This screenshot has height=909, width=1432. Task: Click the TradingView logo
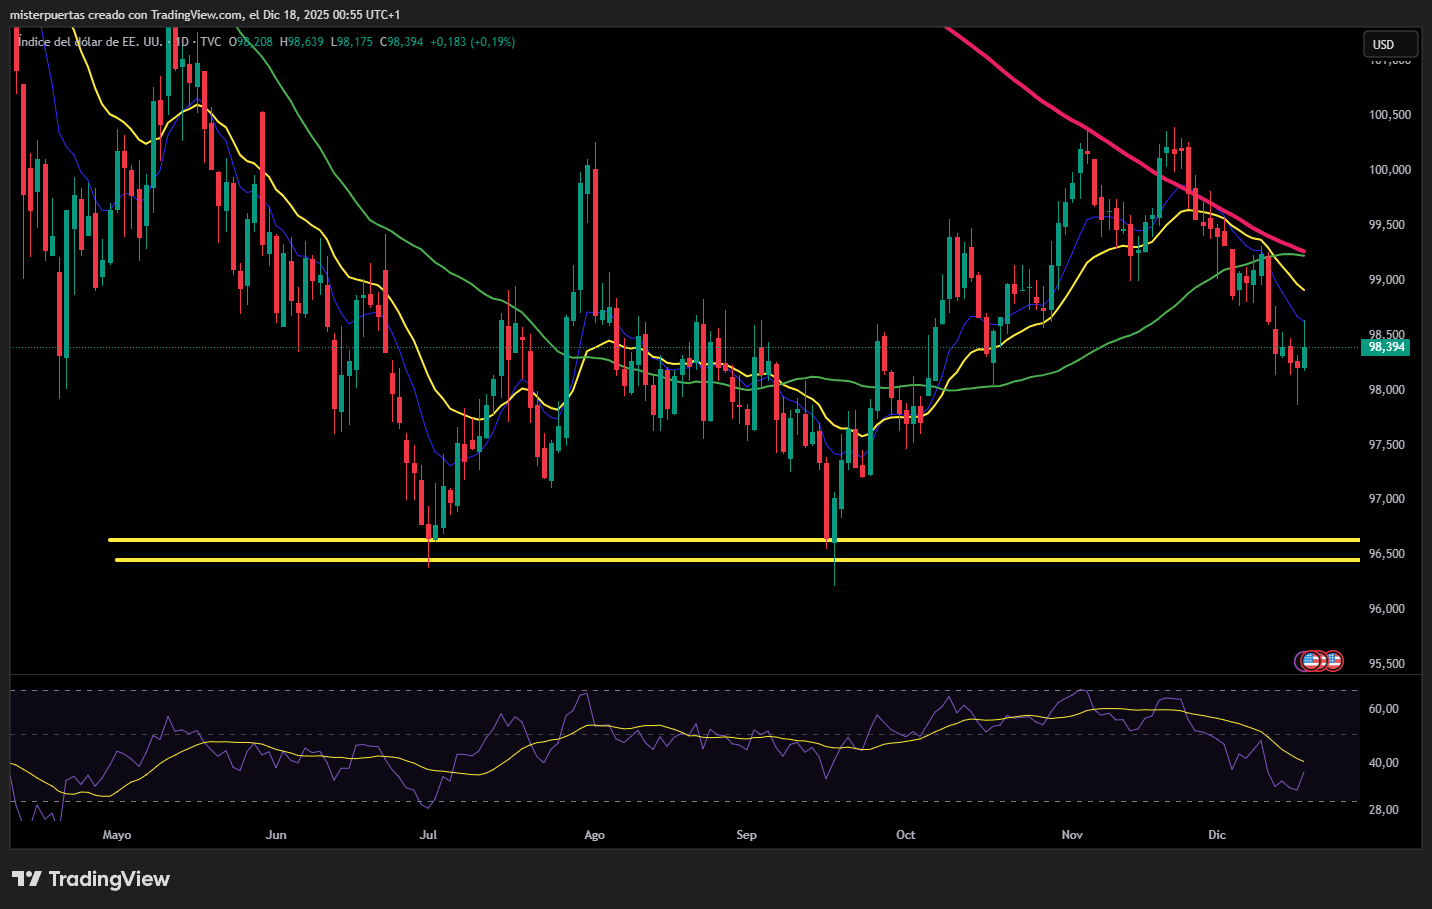click(x=91, y=879)
